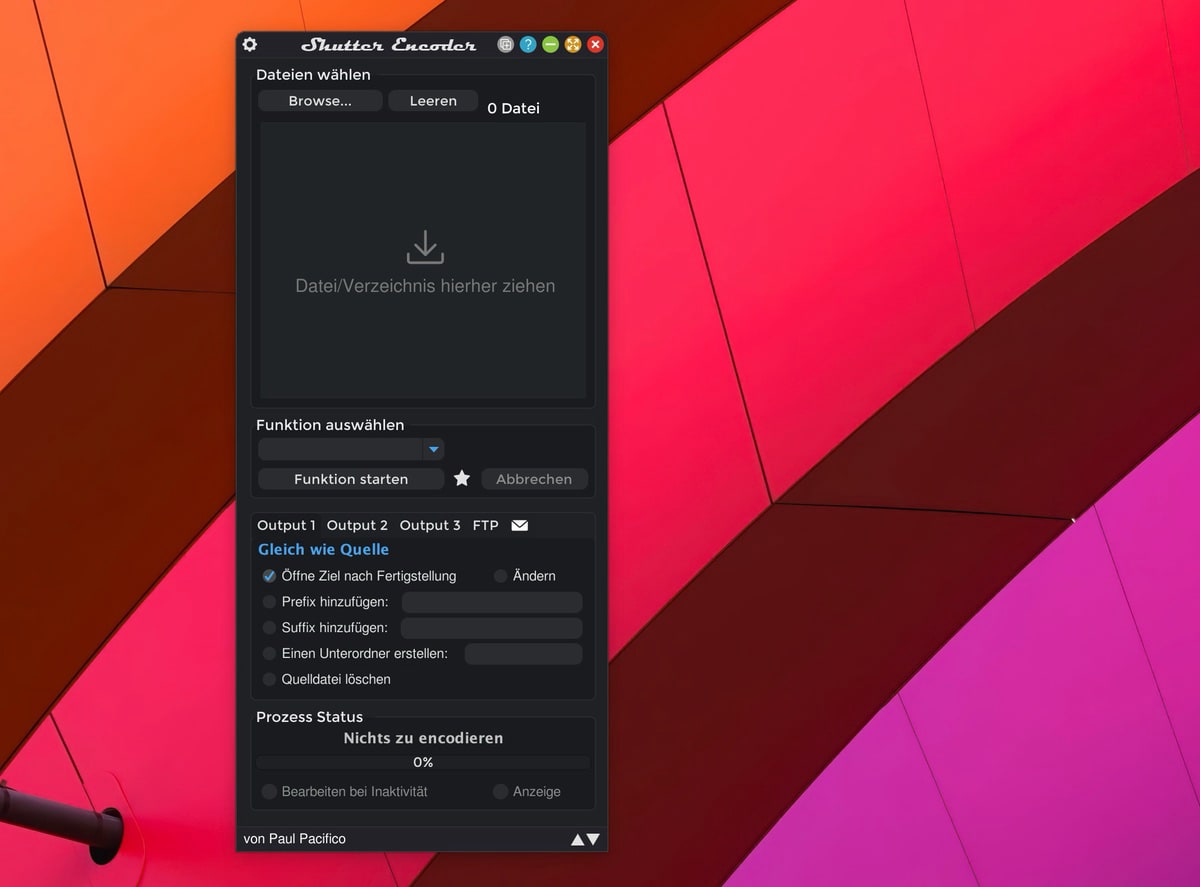Disable Öffne Ziel nach Fertigstellung checkbox
Viewport: 1200px width, 887px height.
coord(269,576)
